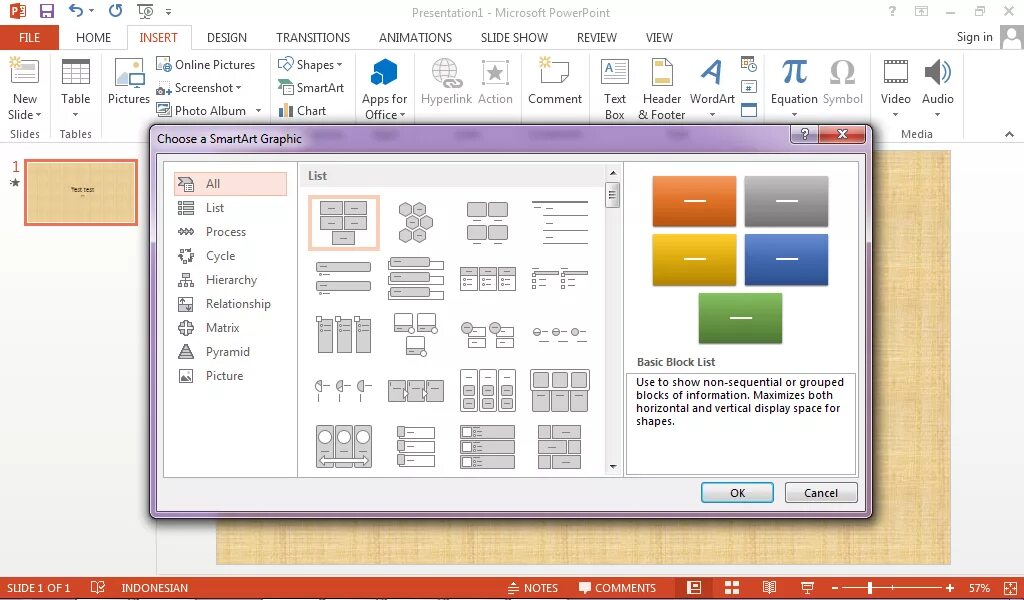Click spell check icon in status bar
Viewport: 1024px width, 600px height.
click(x=97, y=588)
